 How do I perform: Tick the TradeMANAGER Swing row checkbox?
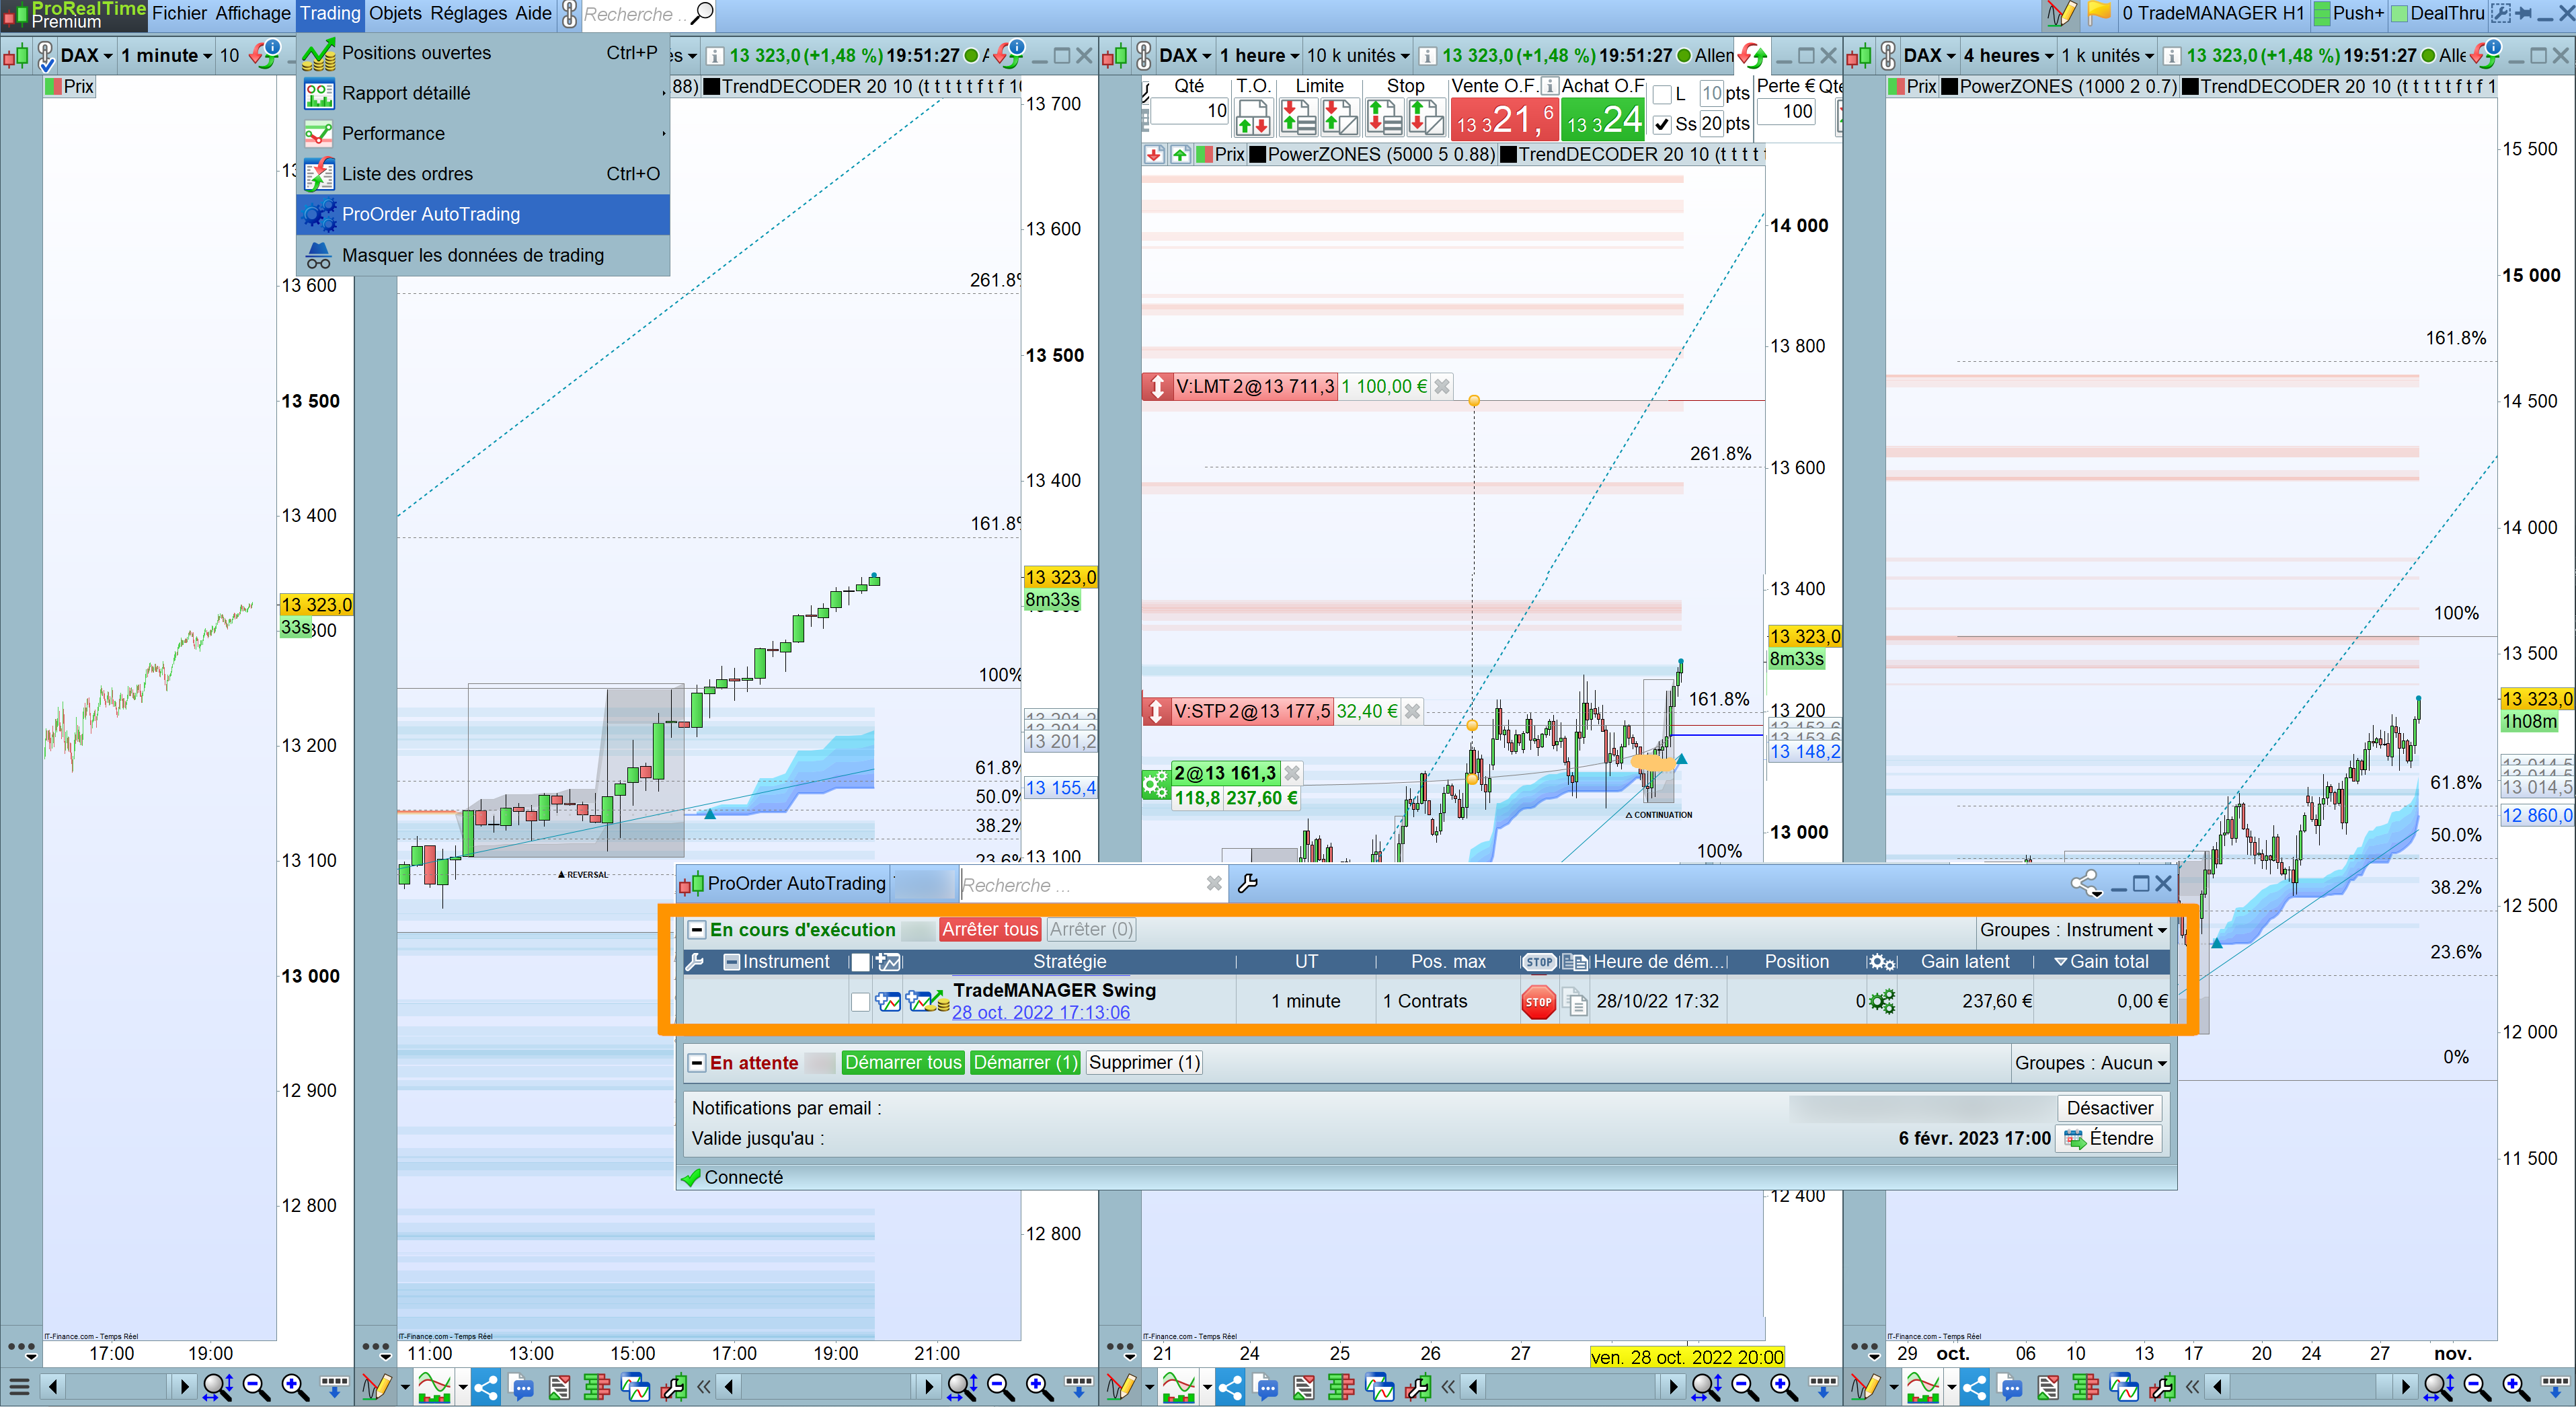(x=860, y=1001)
